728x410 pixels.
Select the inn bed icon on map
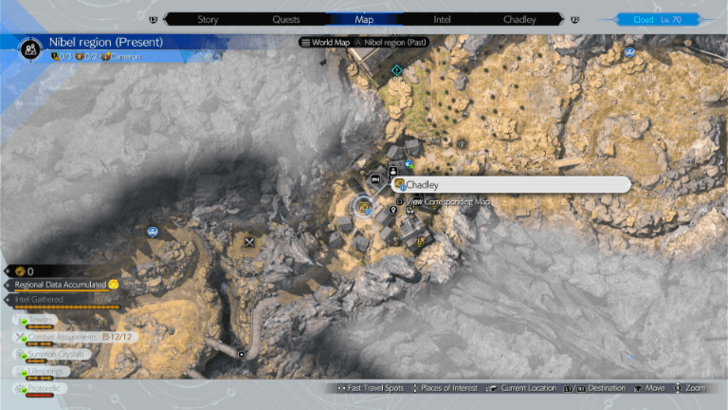pyautogui.click(x=374, y=180)
